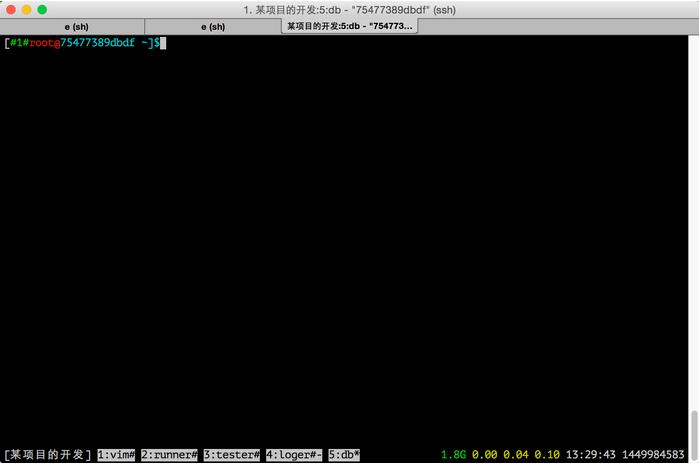
Task: Click the load average '0.10' value
Action: (547, 455)
